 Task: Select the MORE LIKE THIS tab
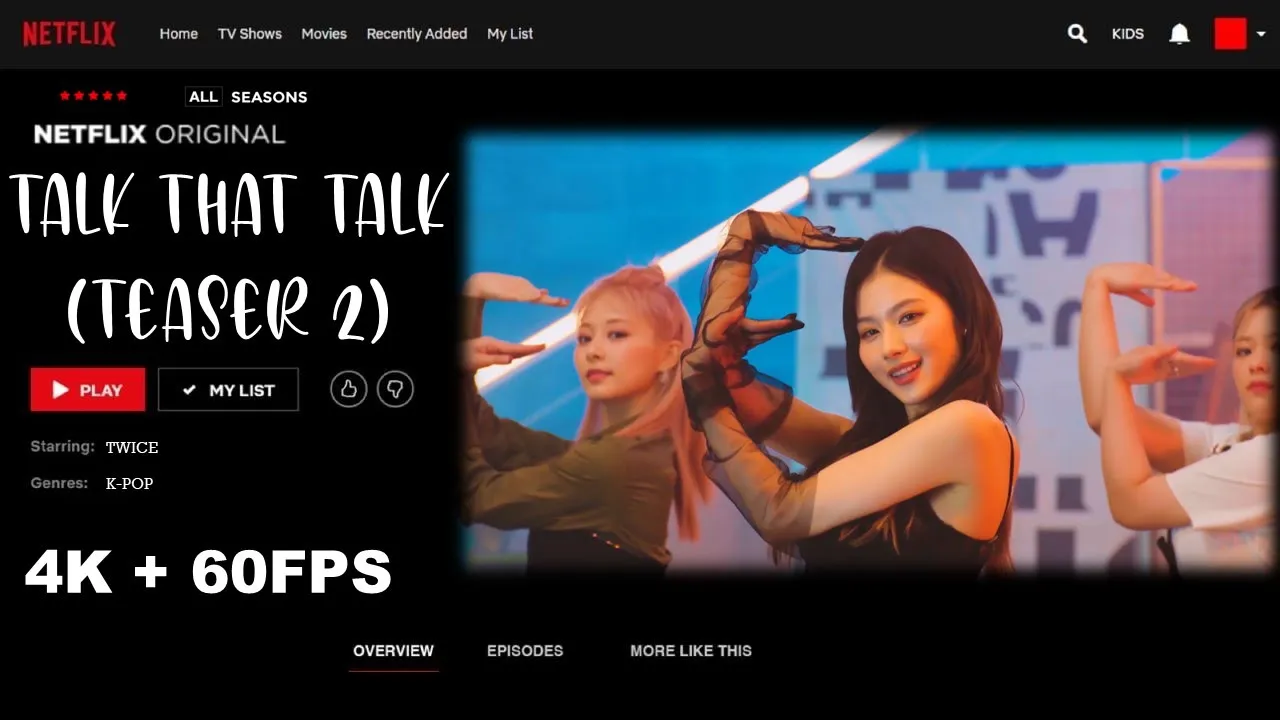pos(691,651)
